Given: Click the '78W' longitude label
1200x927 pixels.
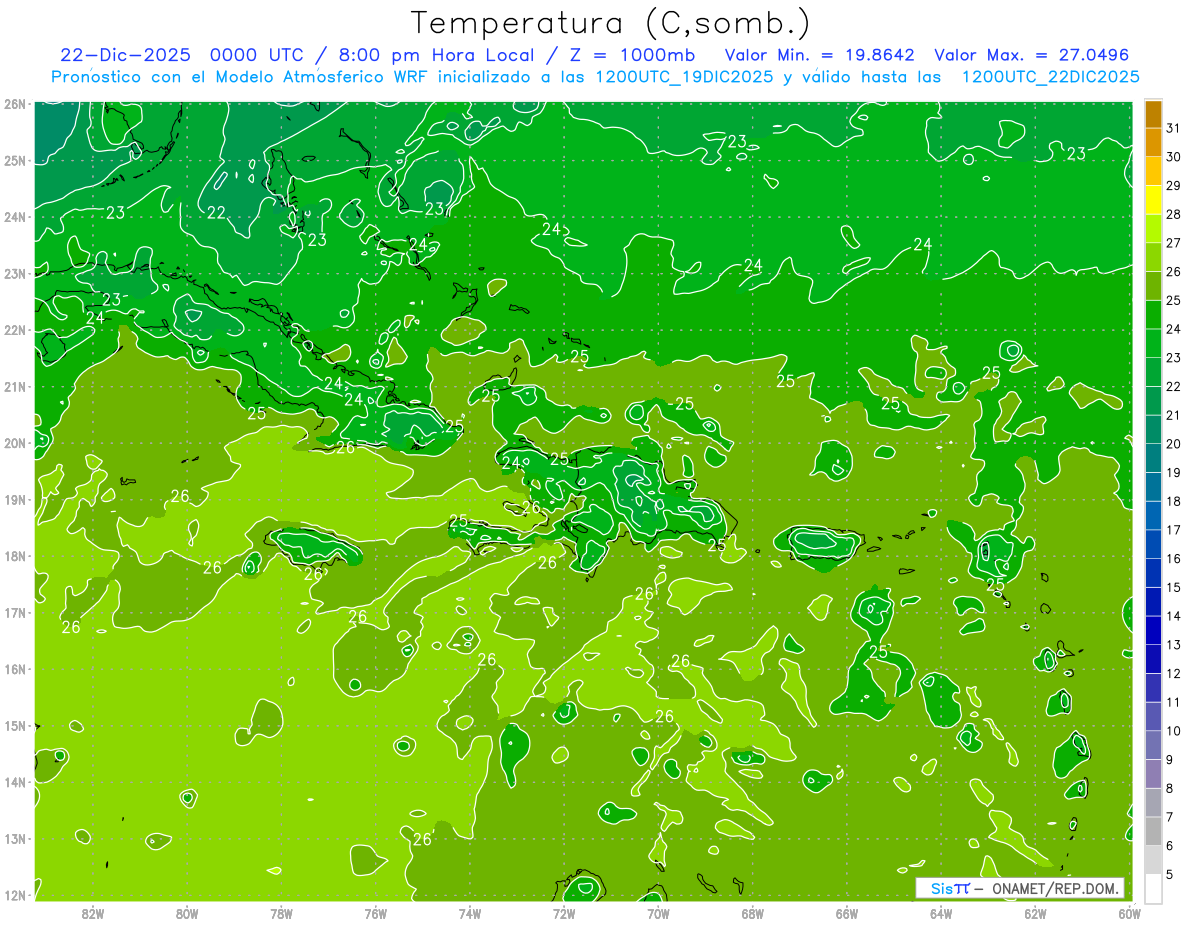Looking at the screenshot, I should [x=281, y=913].
